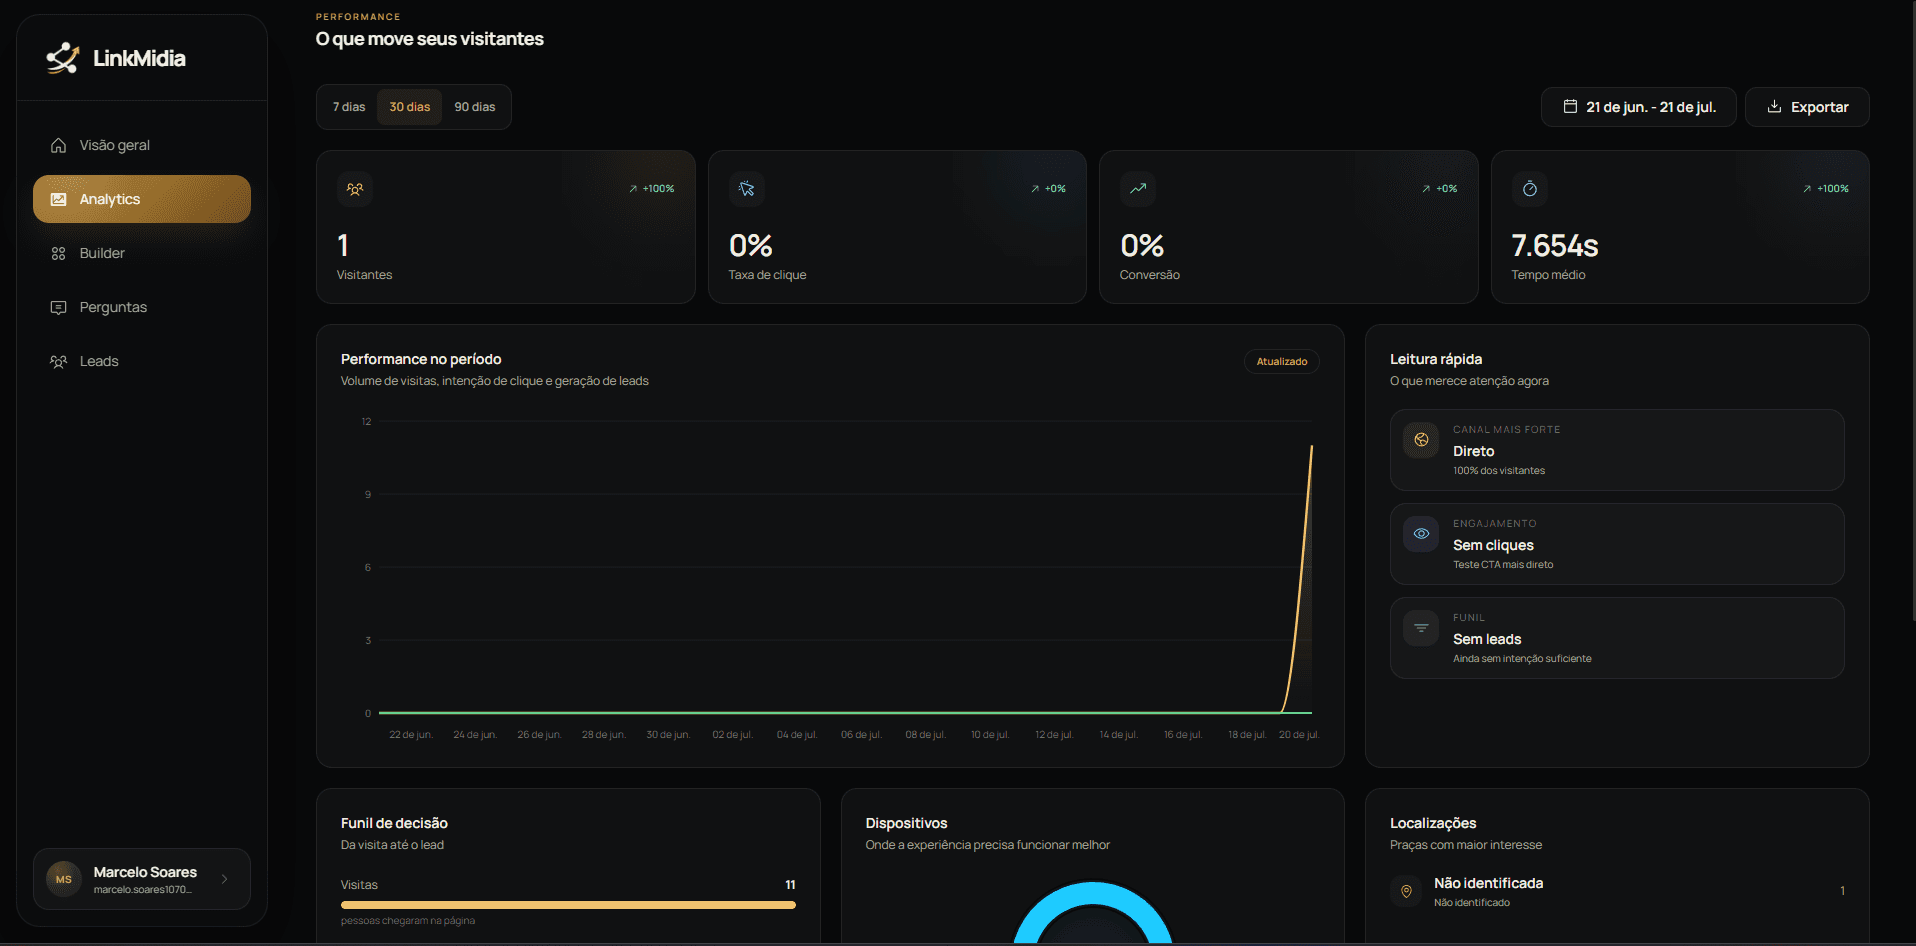Click the cursor icon on Taxa de clique card
Screen dimensions: 1916x946
[x=746, y=188]
